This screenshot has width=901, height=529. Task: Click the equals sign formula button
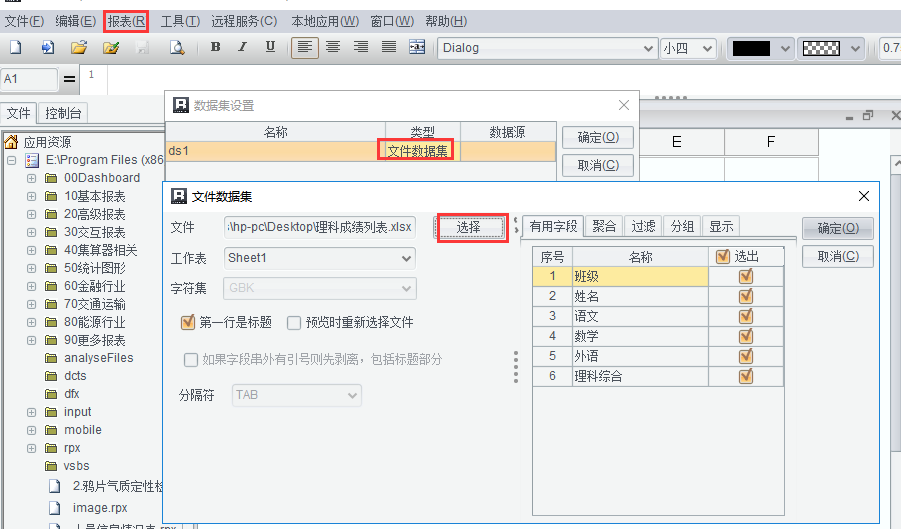pyautogui.click(x=70, y=79)
